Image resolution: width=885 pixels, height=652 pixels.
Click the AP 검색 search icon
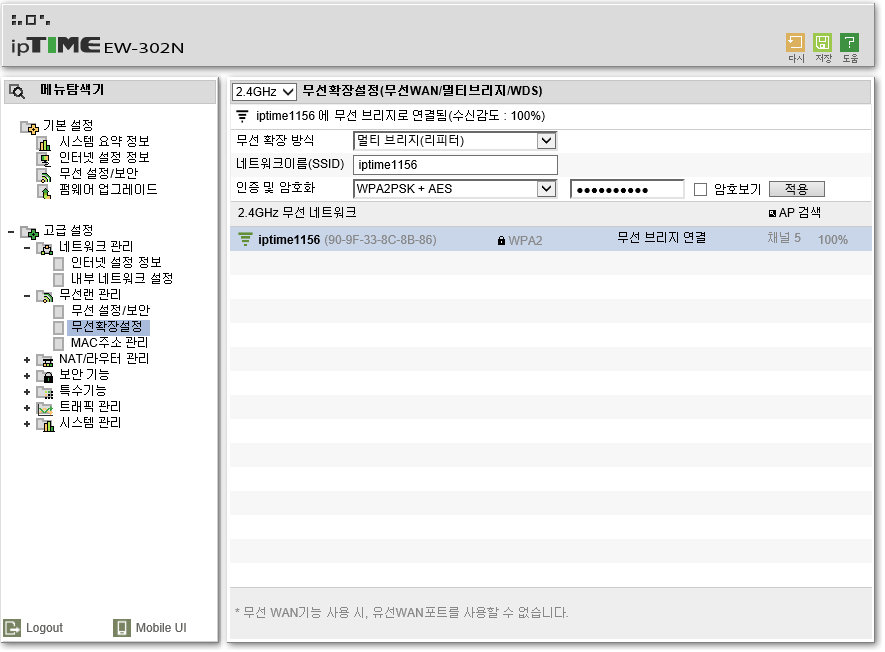click(772, 213)
